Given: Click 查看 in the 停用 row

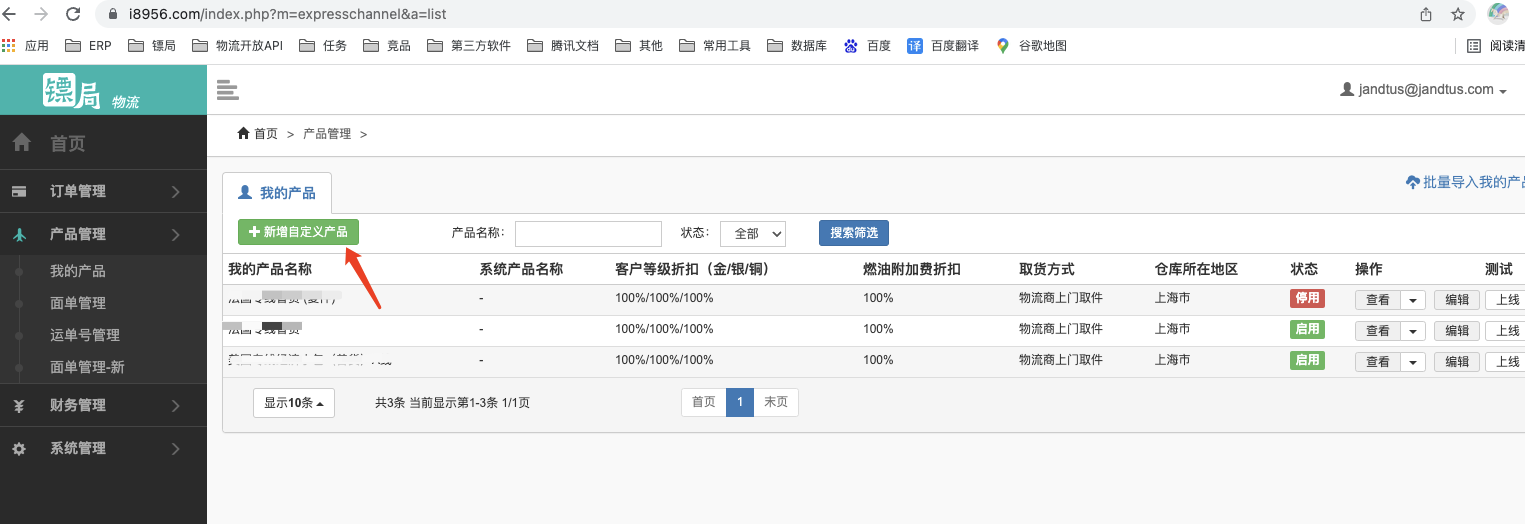Looking at the screenshot, I should click(x=1378, y=299).
